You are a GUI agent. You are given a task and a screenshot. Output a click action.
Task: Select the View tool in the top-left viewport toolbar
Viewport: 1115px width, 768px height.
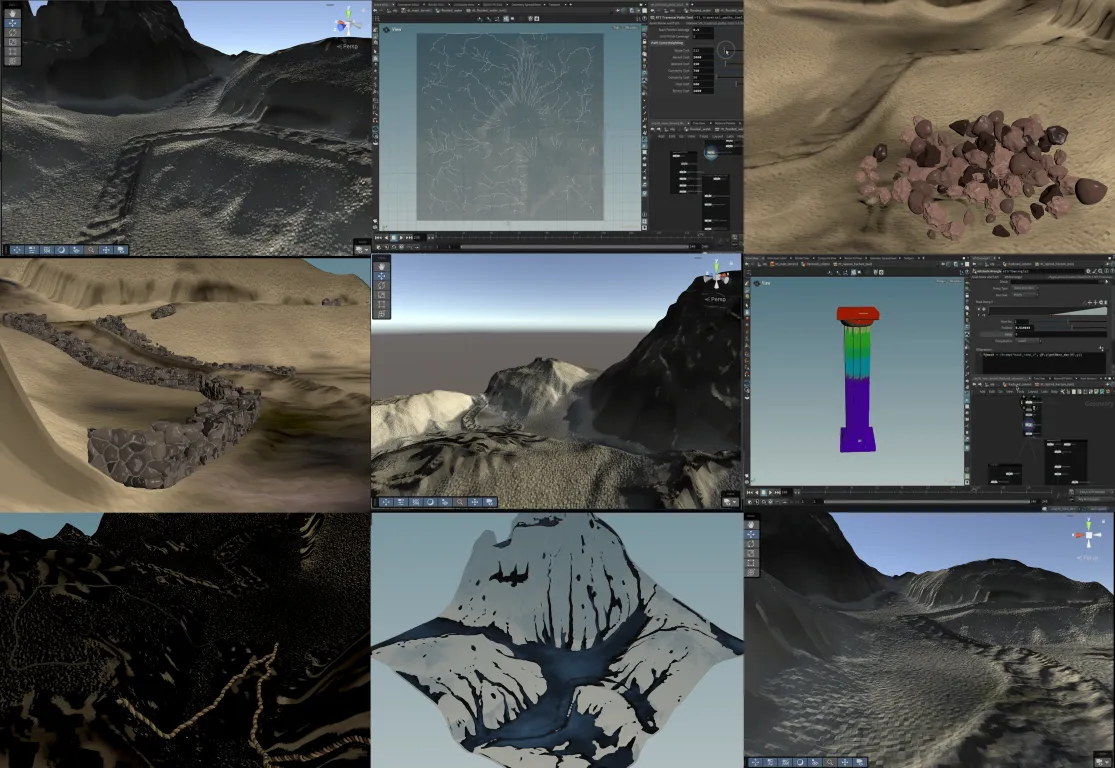coord(12,14)
